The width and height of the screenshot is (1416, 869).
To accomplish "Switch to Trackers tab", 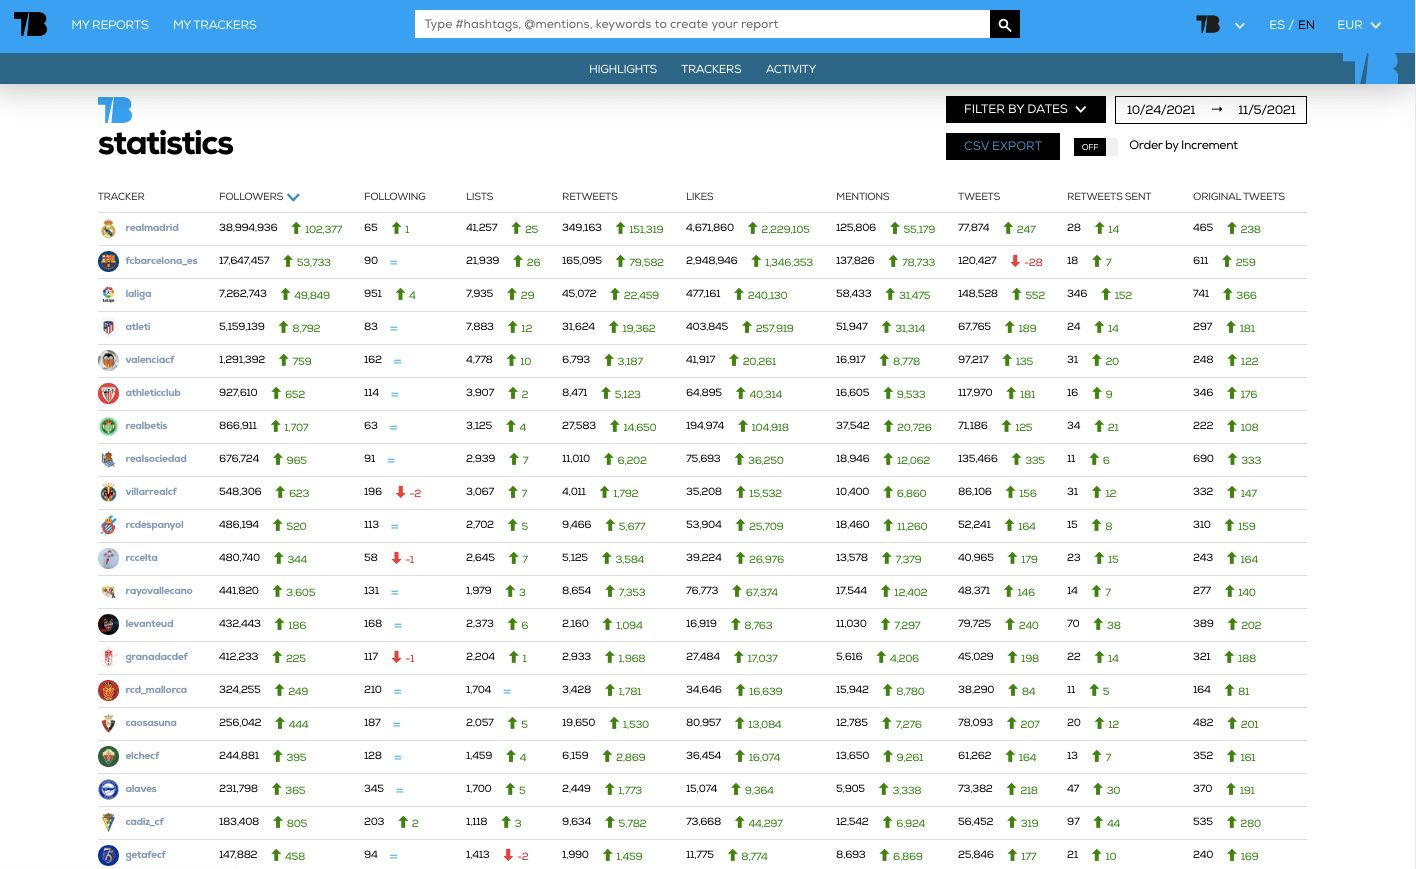I will click(711, 69).
